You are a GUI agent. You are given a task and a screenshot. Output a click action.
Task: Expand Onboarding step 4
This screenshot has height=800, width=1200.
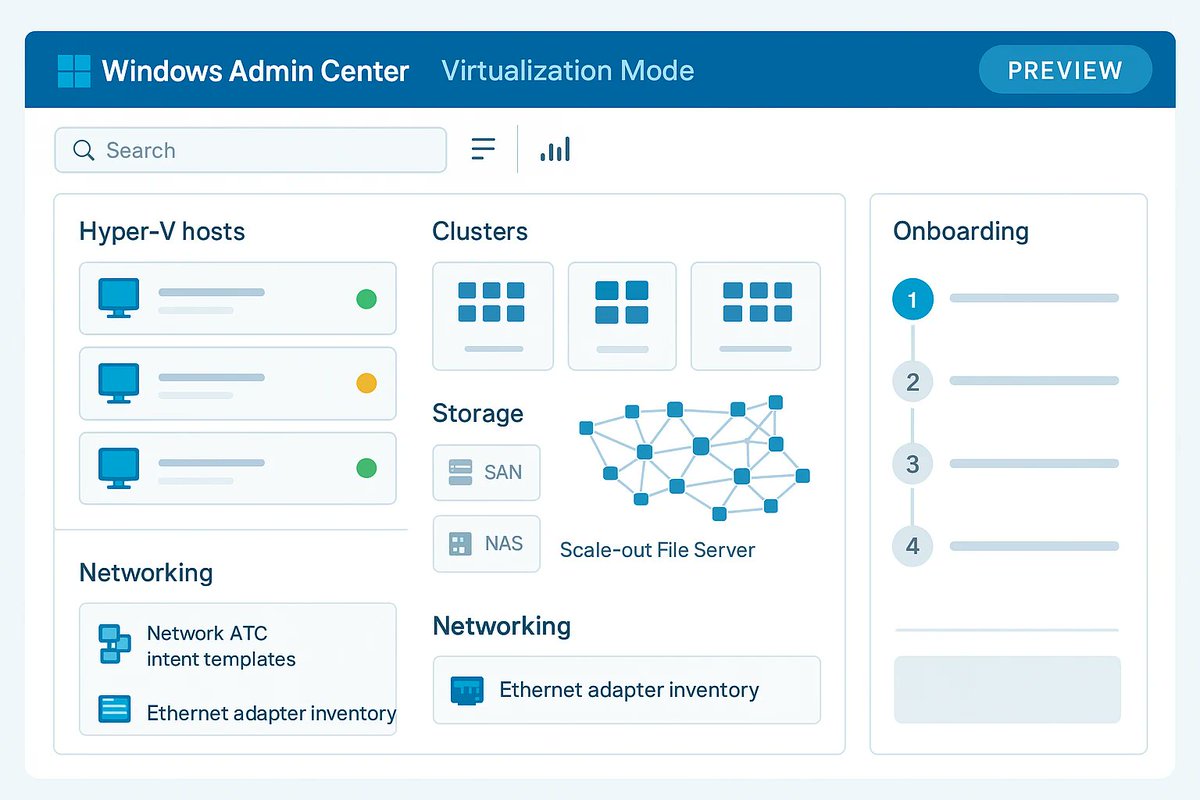pyautogui.click(x=912, y=546)
